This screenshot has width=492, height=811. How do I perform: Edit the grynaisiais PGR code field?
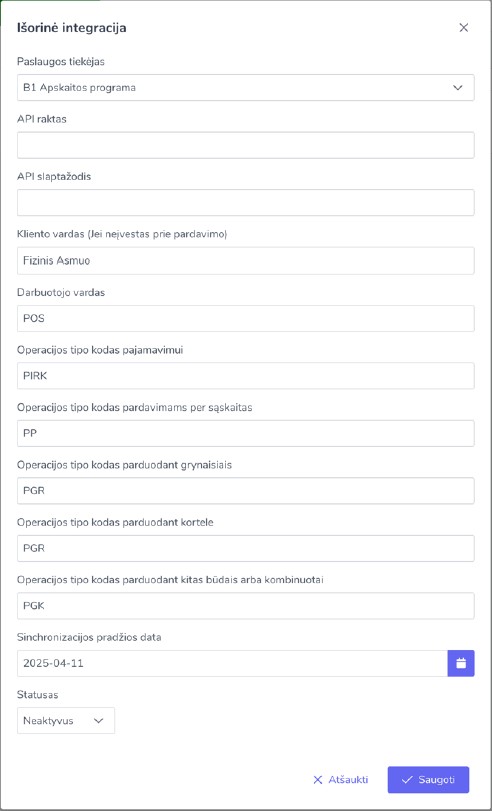pos(246,490)
